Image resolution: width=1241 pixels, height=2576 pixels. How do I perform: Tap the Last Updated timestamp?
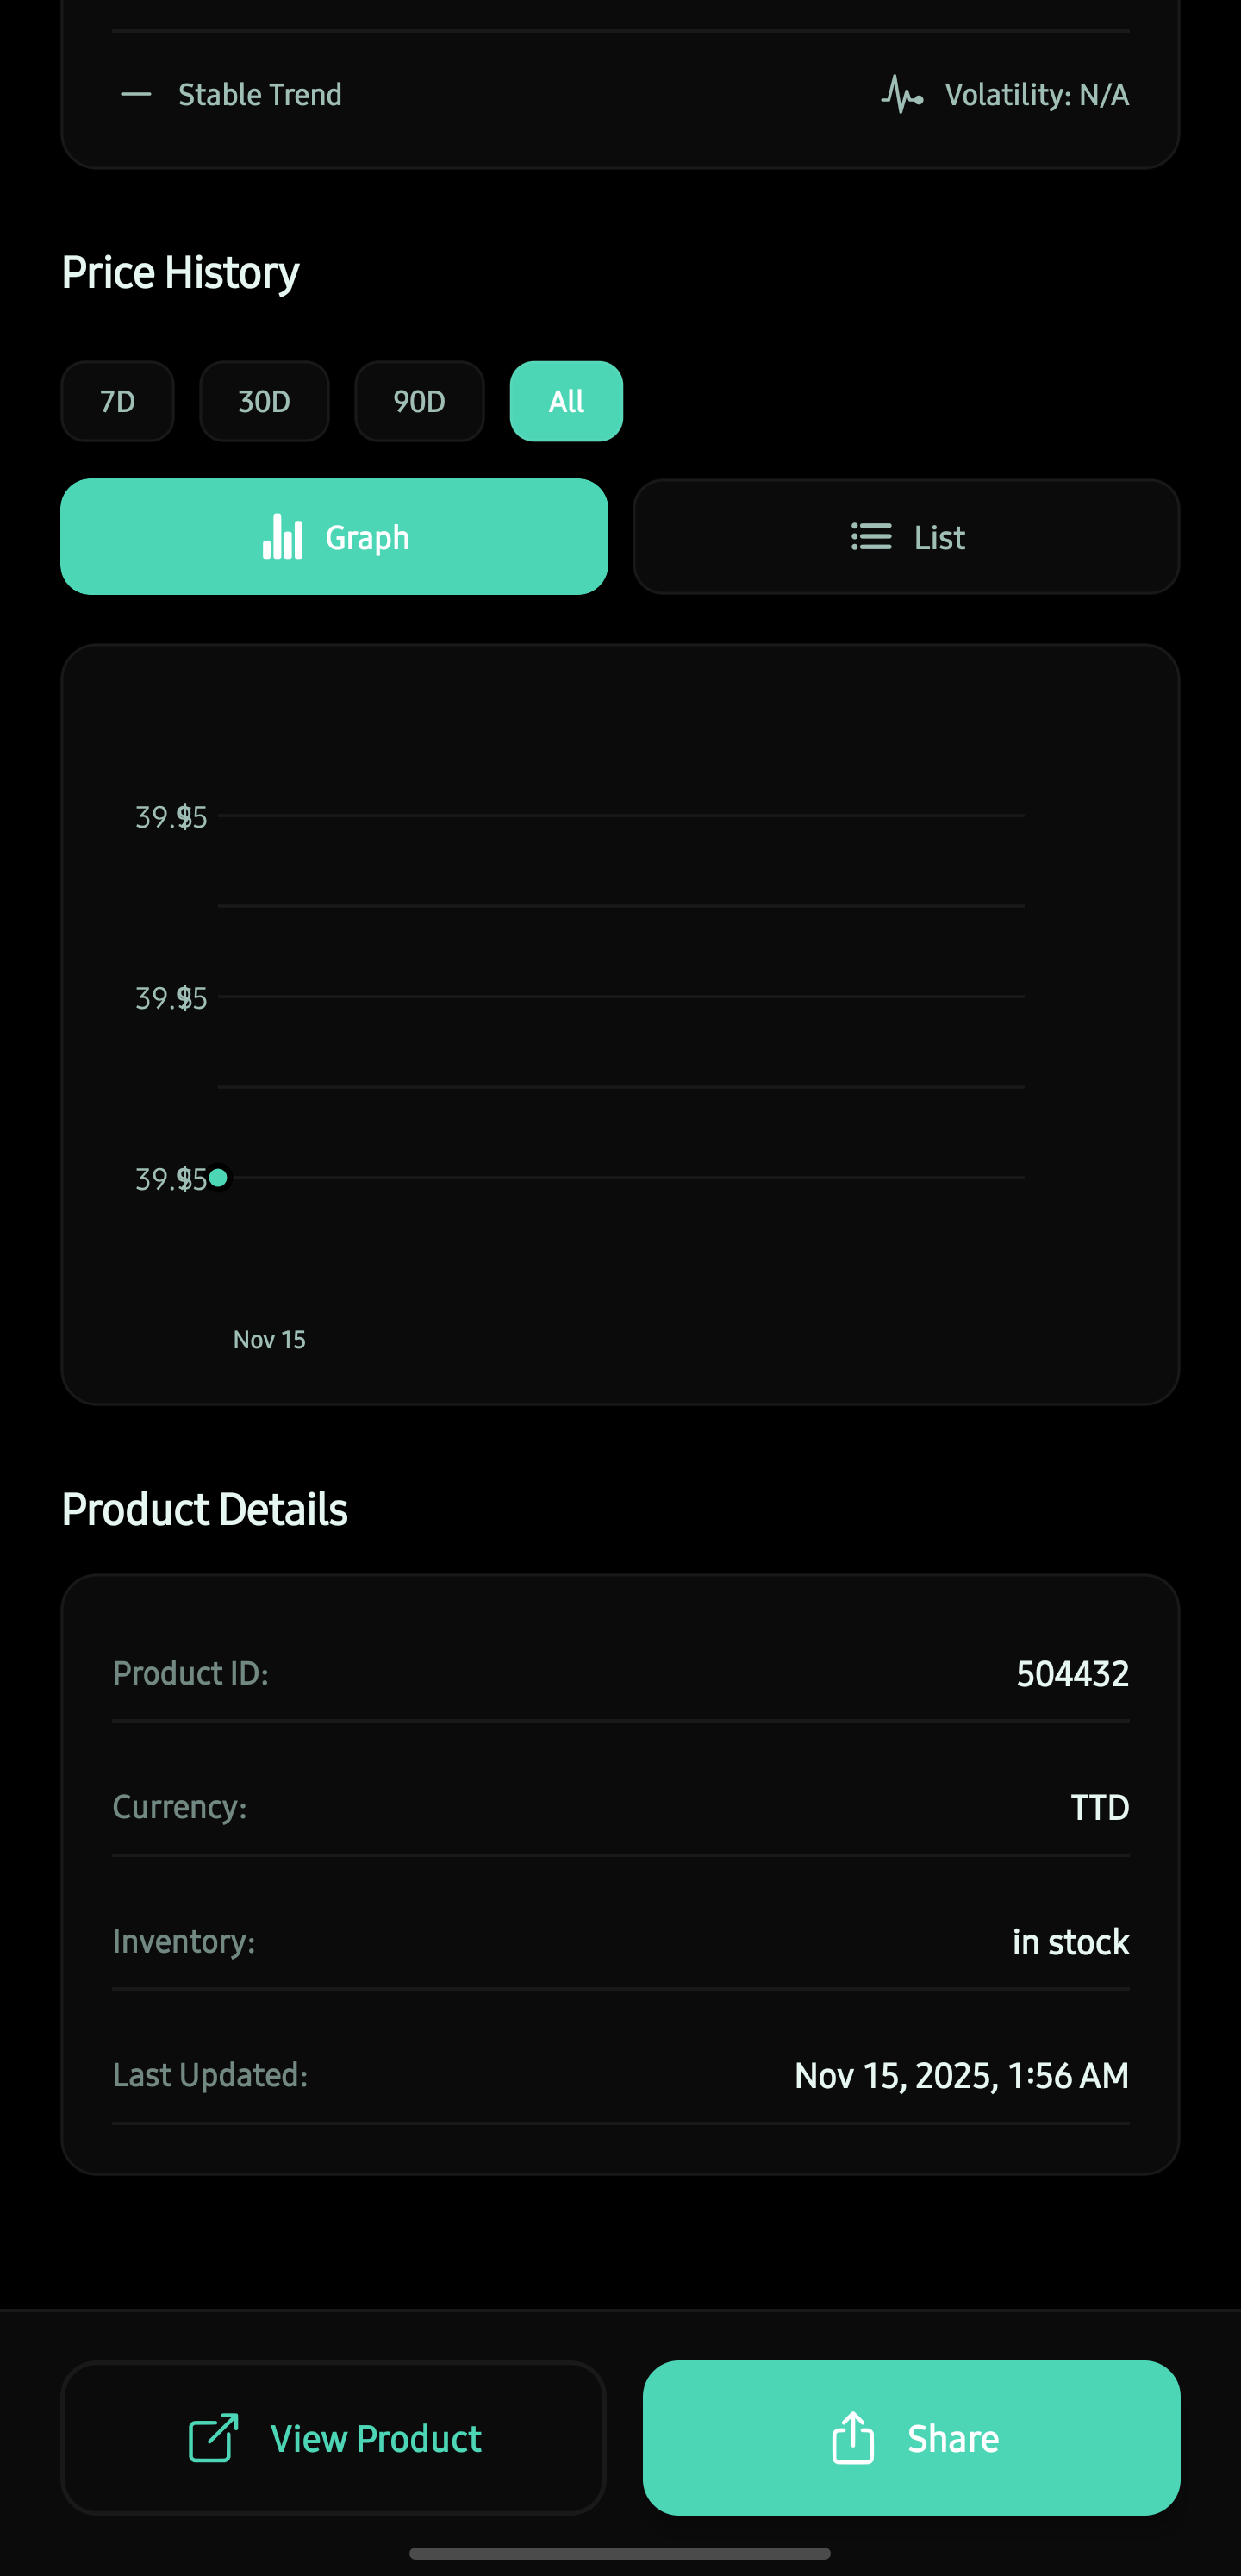(961, 2076)
